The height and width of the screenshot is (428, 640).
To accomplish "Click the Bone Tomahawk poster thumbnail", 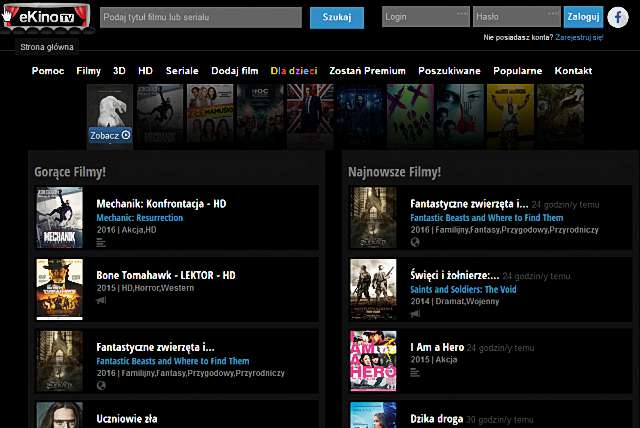I will [60, 289].
